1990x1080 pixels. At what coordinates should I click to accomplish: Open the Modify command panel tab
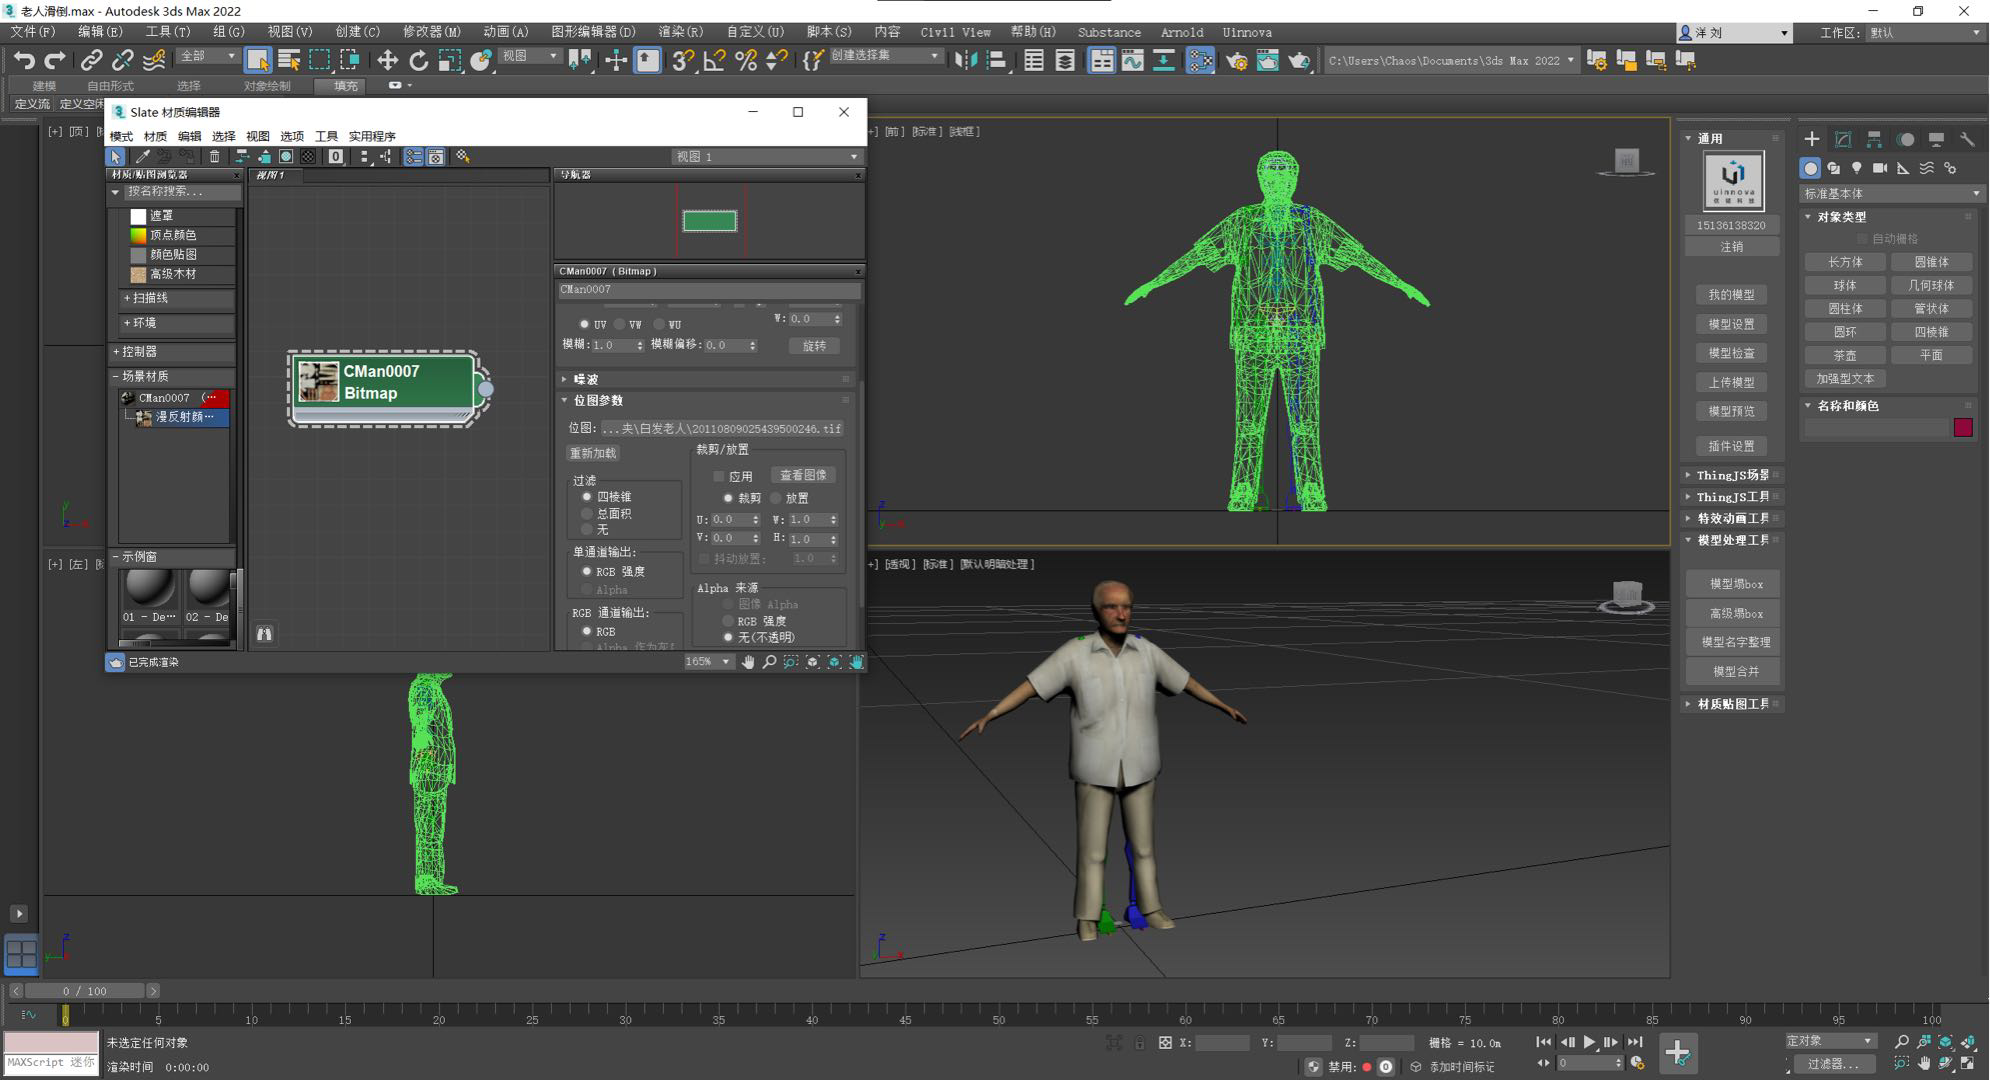1843,139
